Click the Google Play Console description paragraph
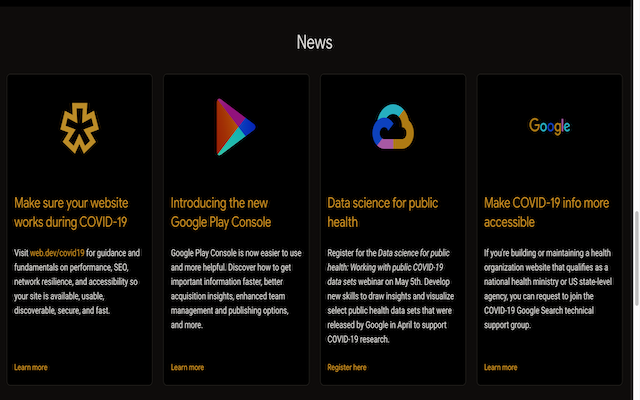 [x=235, y=289]
